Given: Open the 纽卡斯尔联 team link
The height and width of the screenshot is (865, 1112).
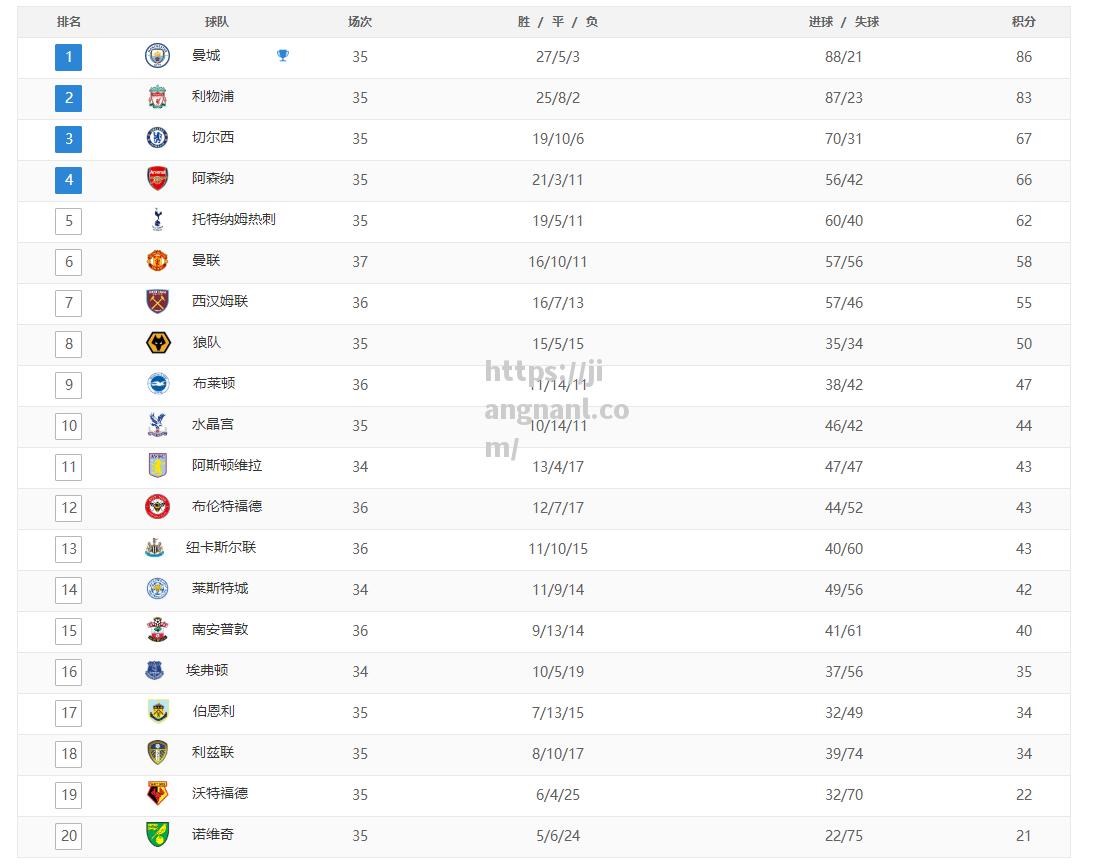Looking at the screenshot, I should [x=221, y=547].
